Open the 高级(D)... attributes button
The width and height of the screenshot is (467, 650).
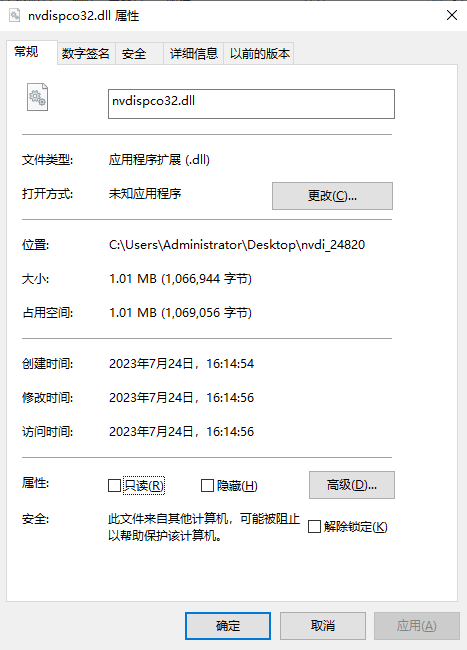pos(352,485)
